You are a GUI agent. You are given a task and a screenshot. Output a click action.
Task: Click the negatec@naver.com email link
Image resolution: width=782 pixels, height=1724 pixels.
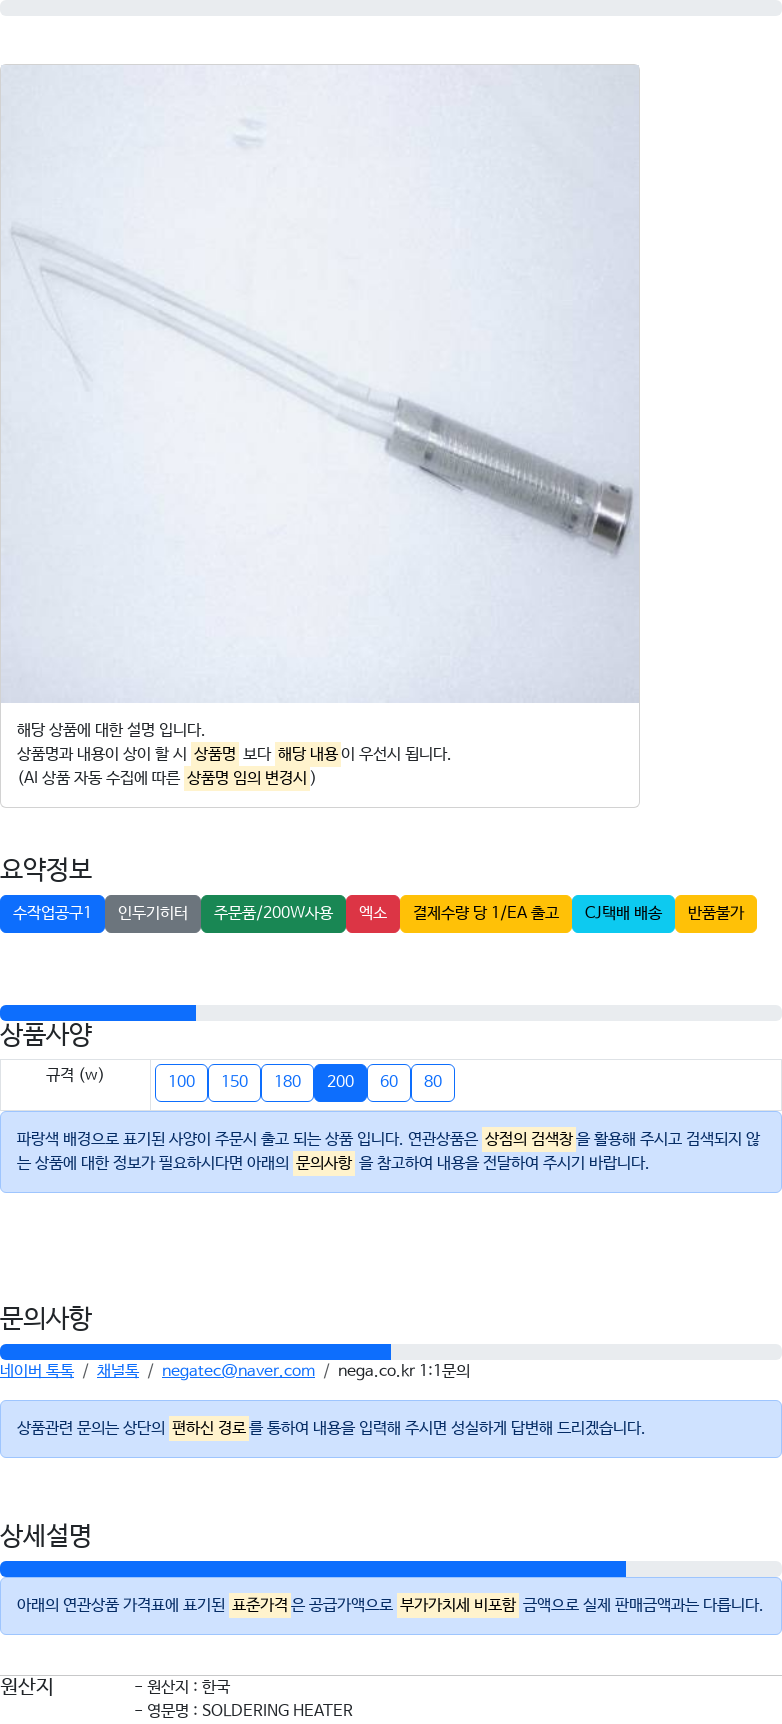tap(238, 1370)
